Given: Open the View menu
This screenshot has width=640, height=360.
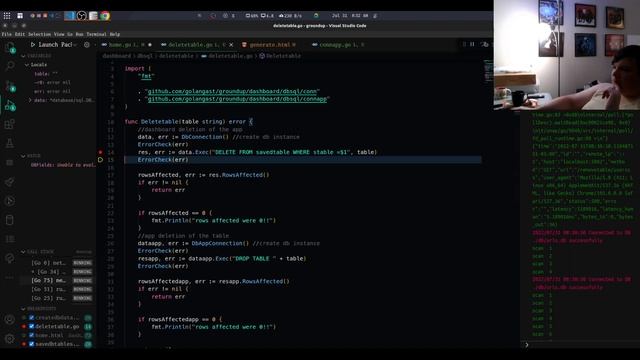Looking at the screenshot, I should 59,34.
